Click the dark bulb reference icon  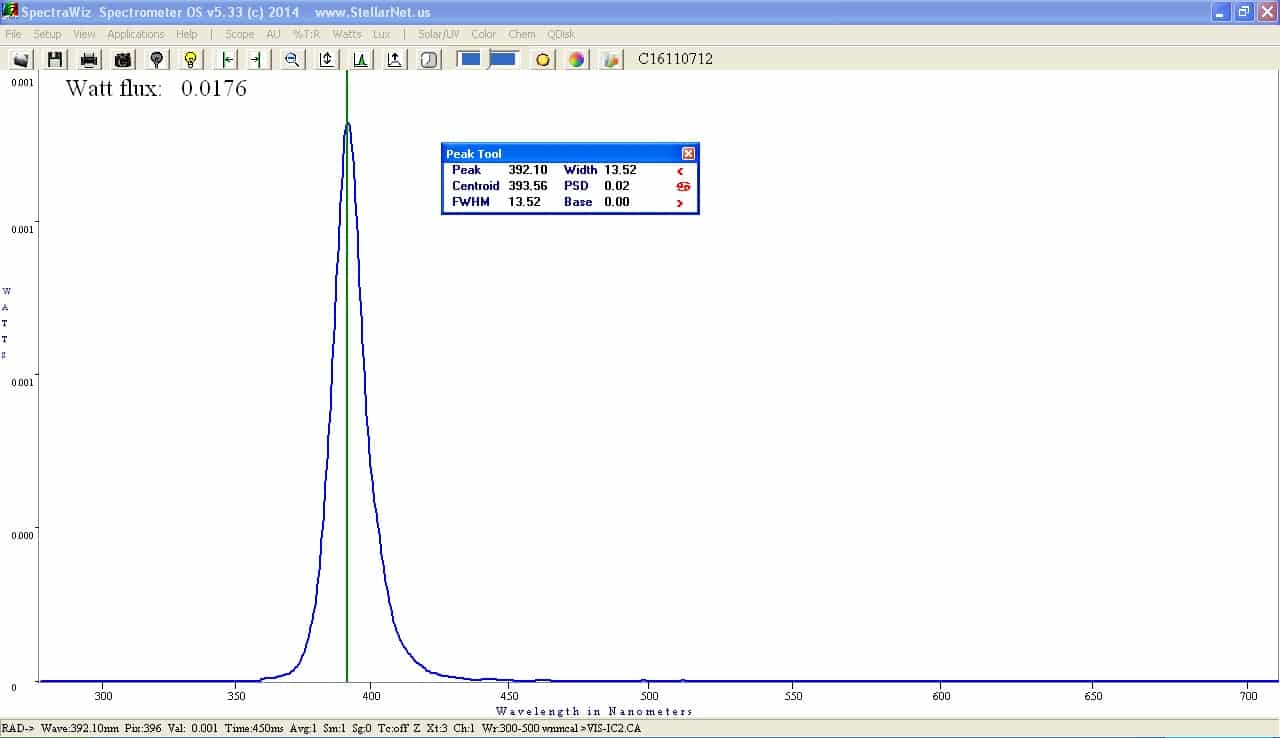(157, 60)
